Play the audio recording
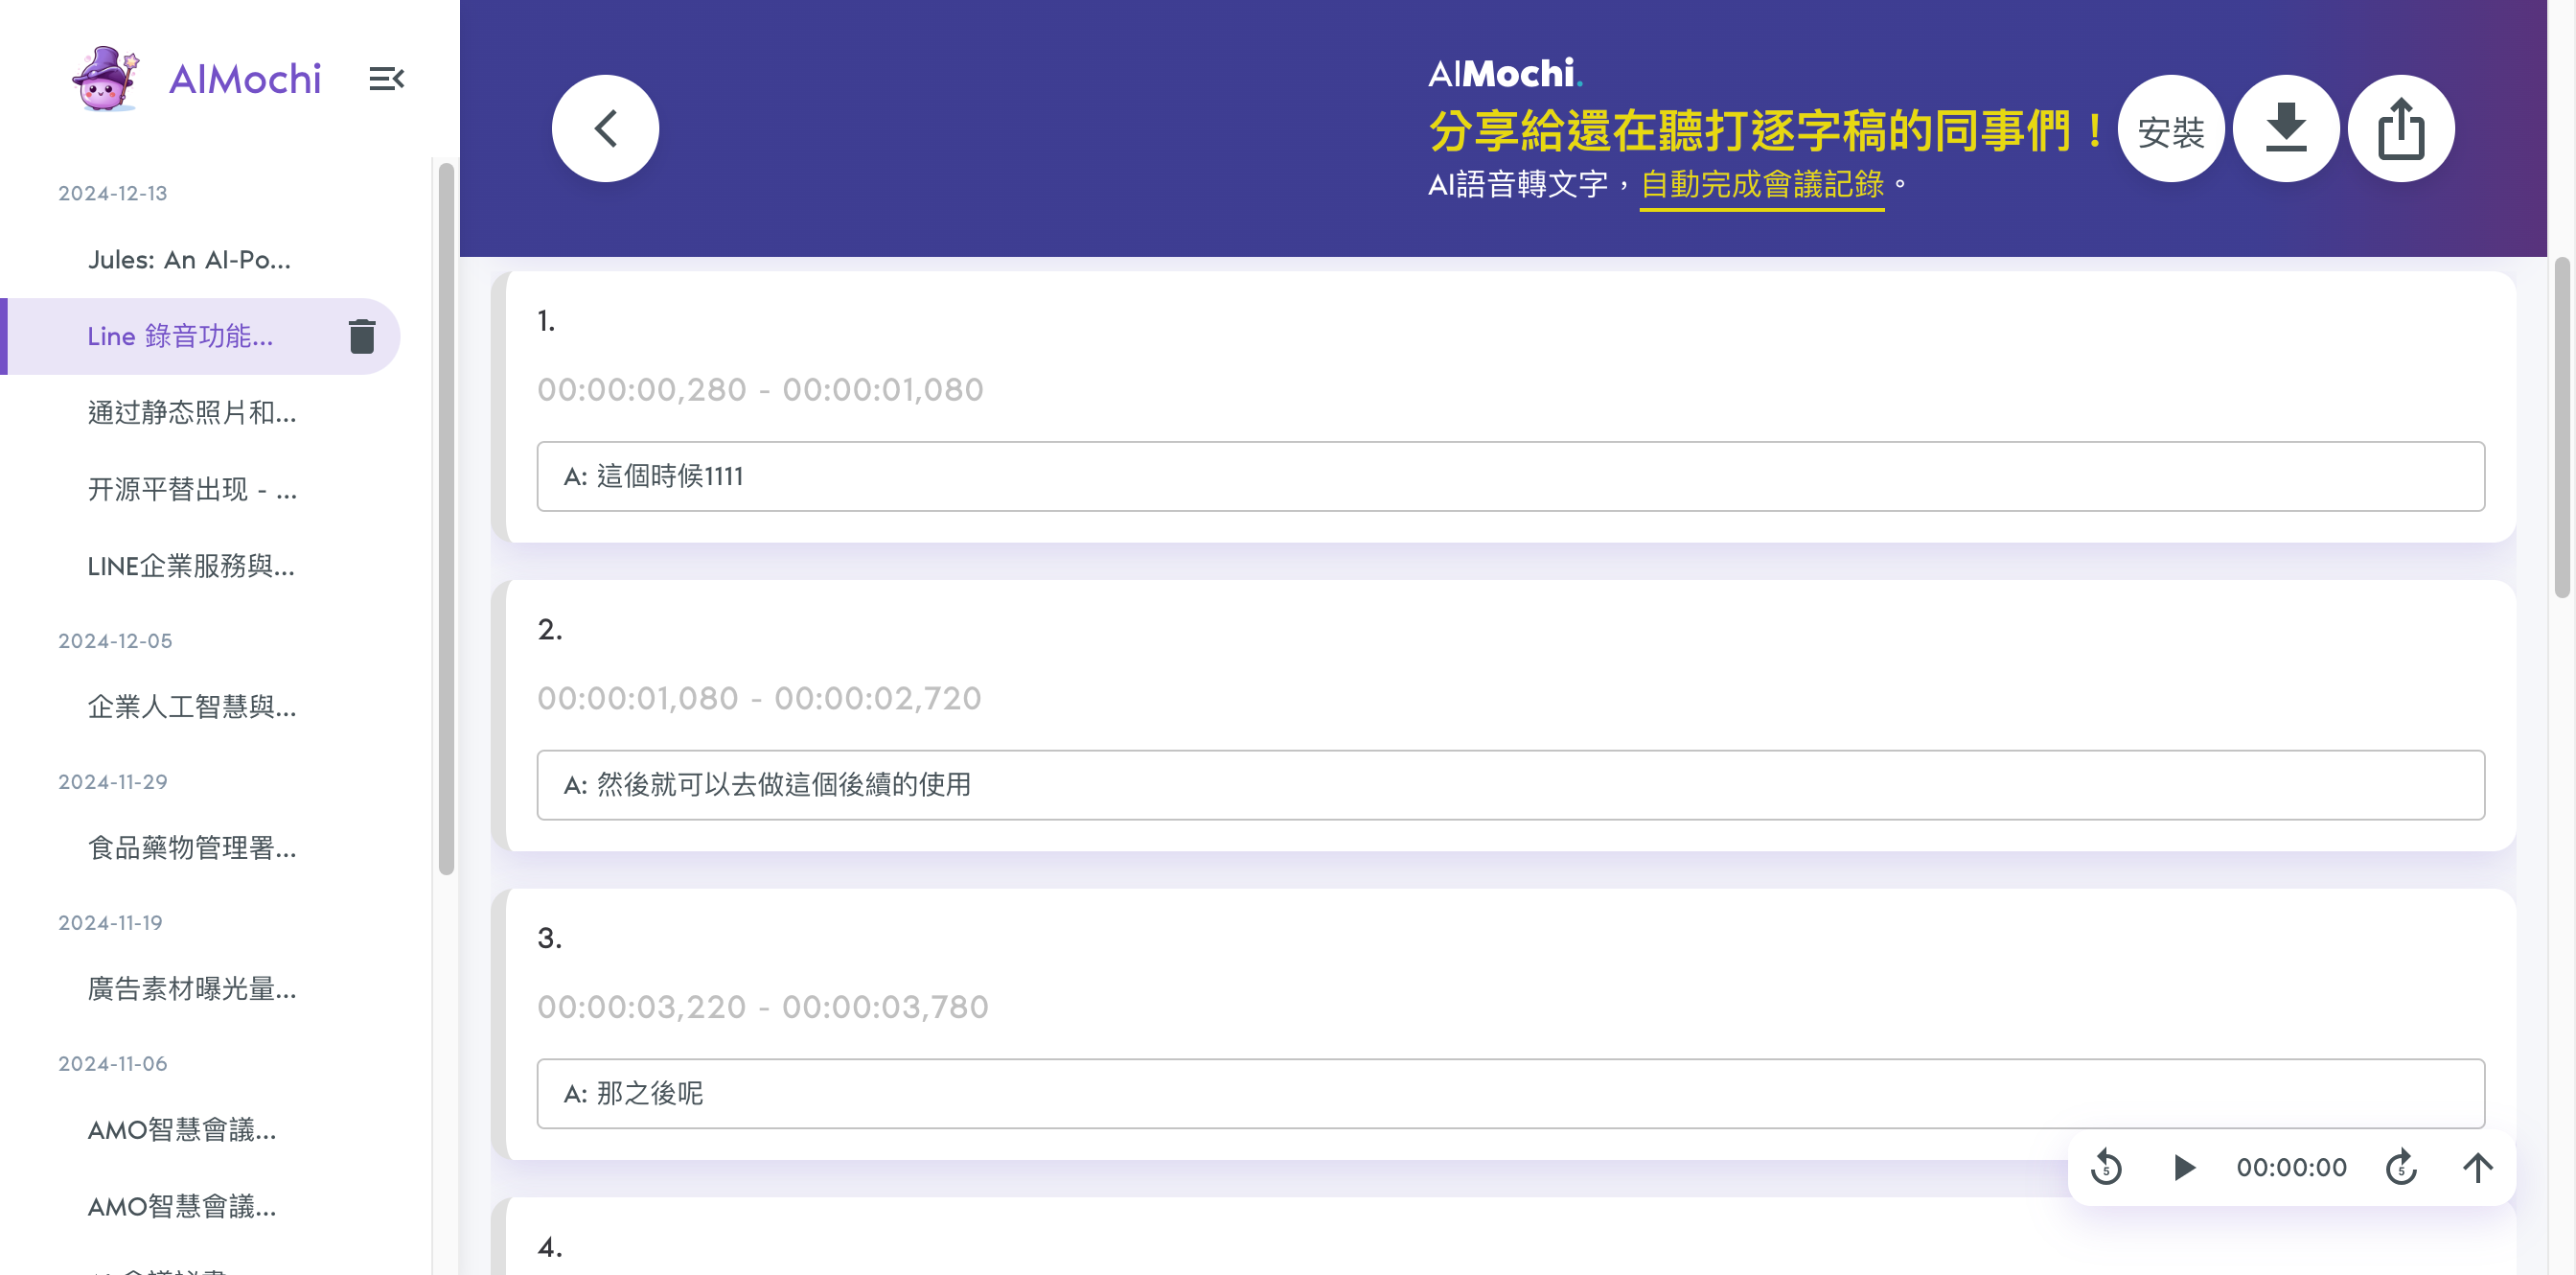 tap(2184, 1167)
